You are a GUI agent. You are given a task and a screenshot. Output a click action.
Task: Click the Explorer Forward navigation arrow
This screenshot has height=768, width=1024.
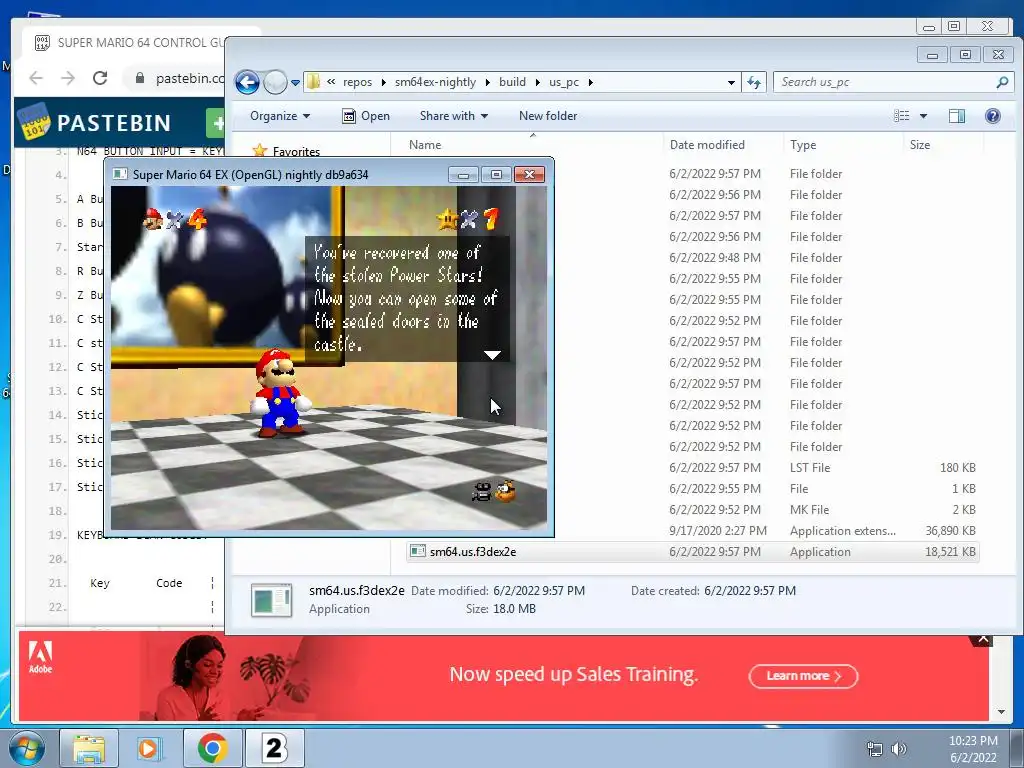276,82
